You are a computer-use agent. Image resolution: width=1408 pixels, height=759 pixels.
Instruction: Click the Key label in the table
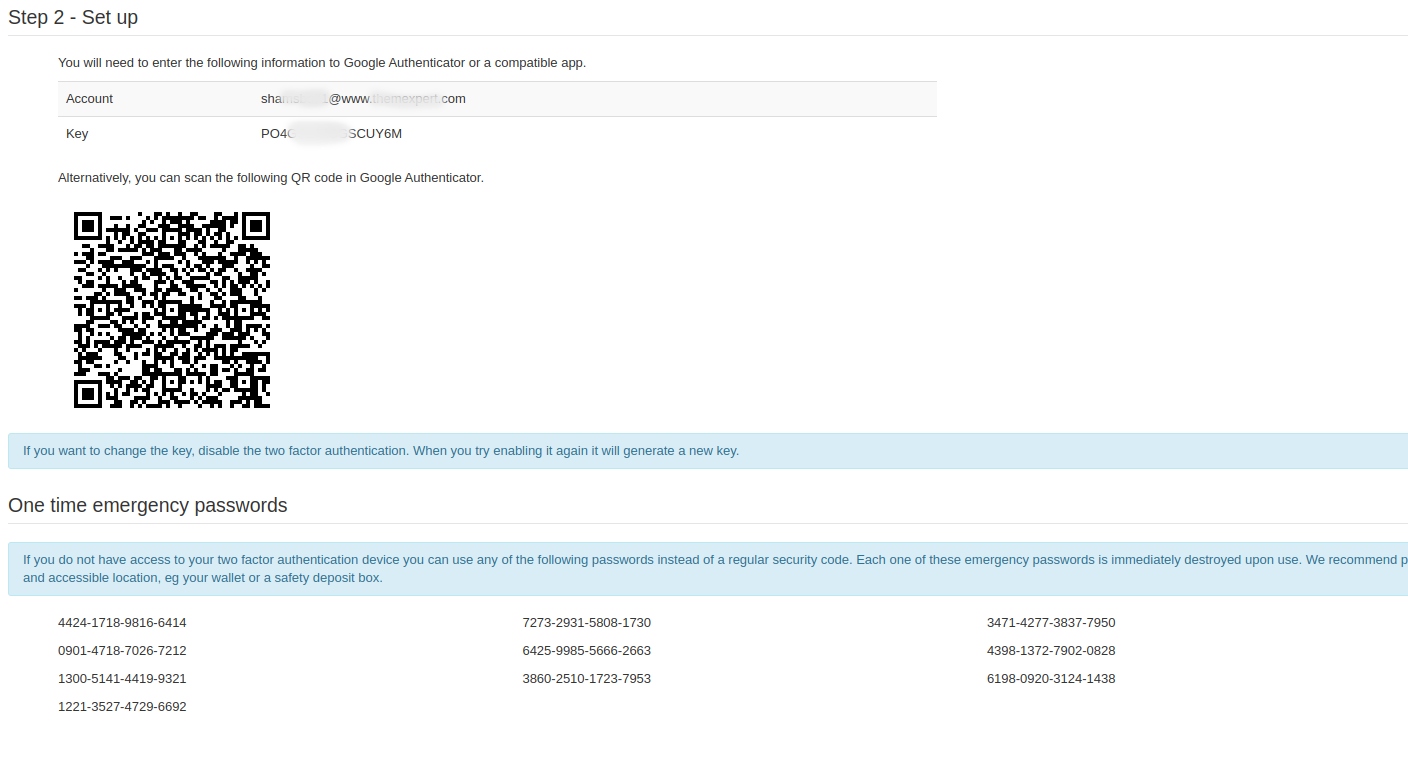[x=77, y=133]
